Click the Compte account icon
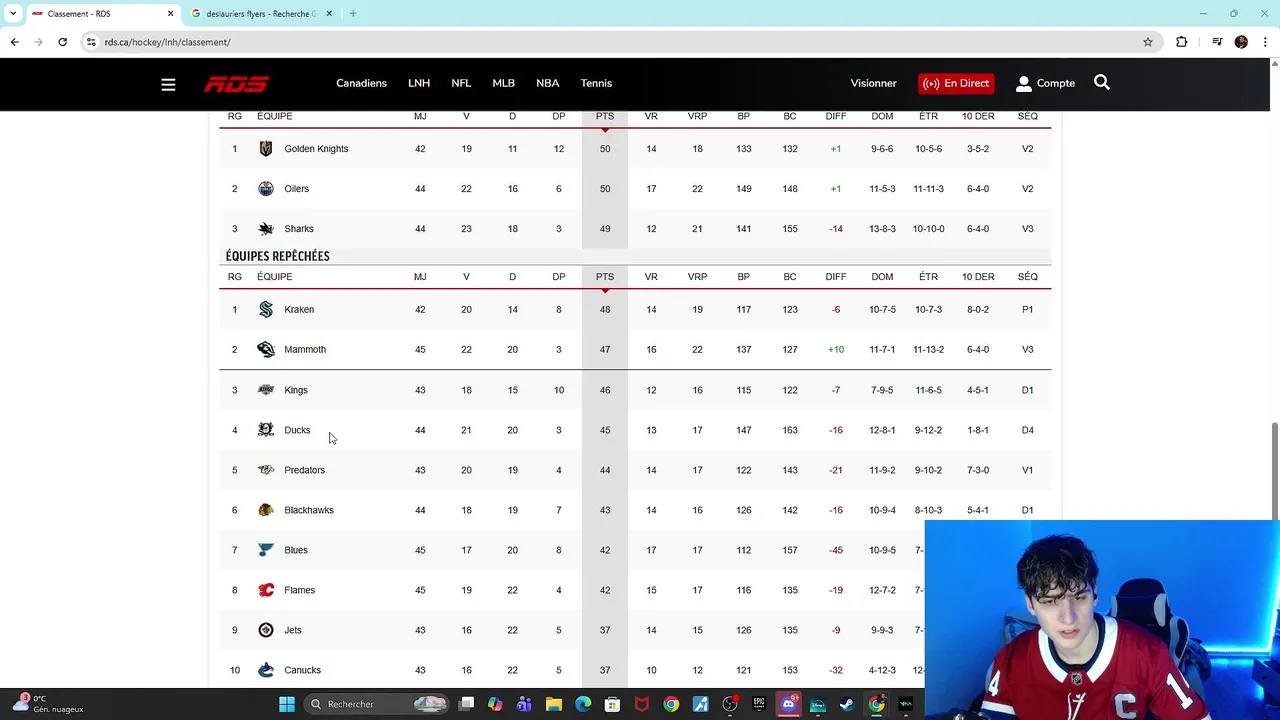Viewport: 1280px width, 720px height. [x=1023, y=84]
